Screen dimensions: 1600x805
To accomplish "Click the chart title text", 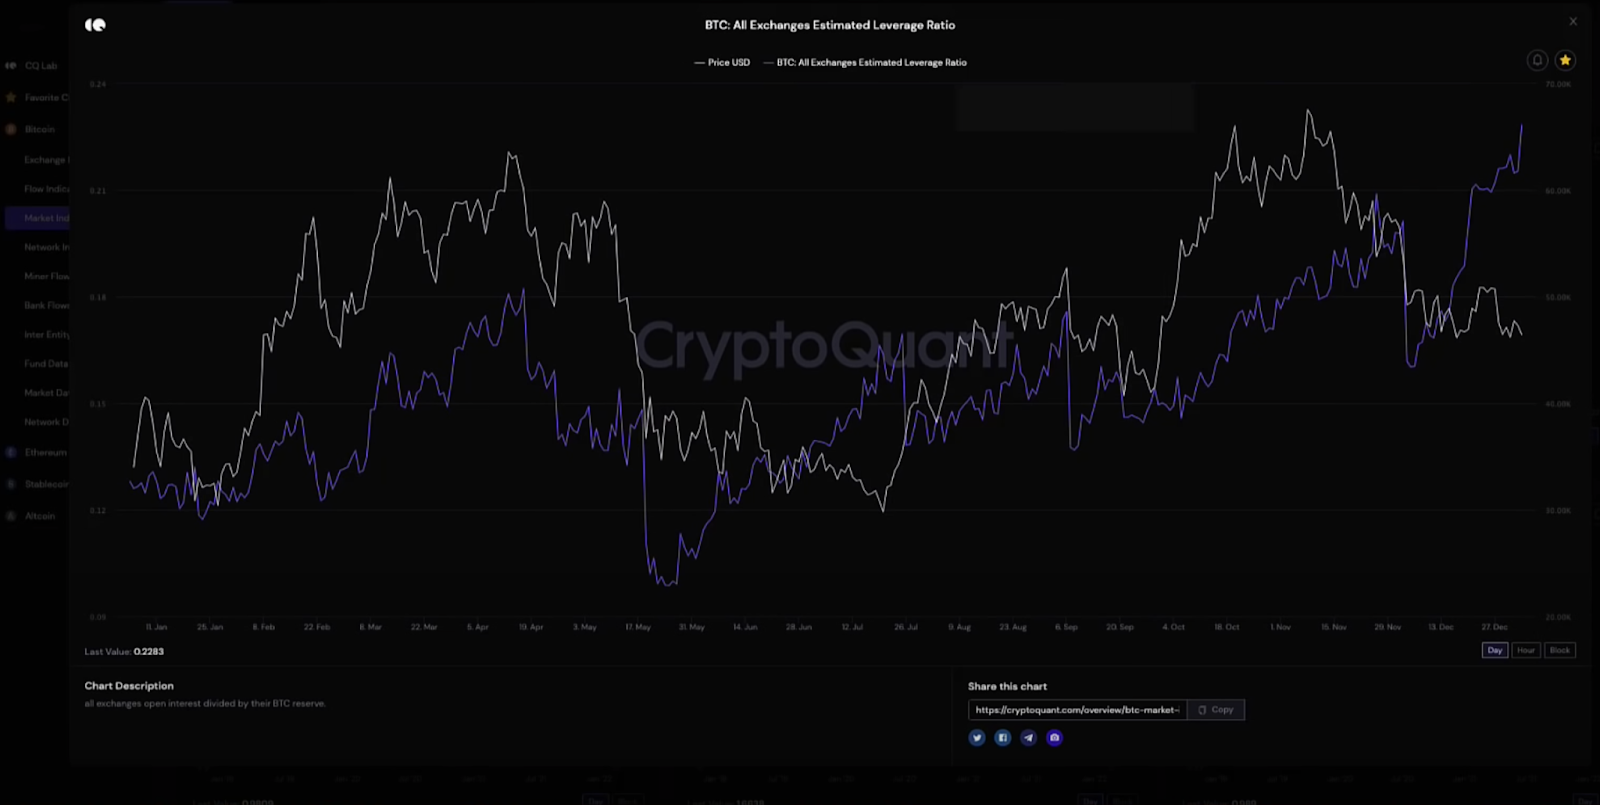I will click(x=830, y=25).
